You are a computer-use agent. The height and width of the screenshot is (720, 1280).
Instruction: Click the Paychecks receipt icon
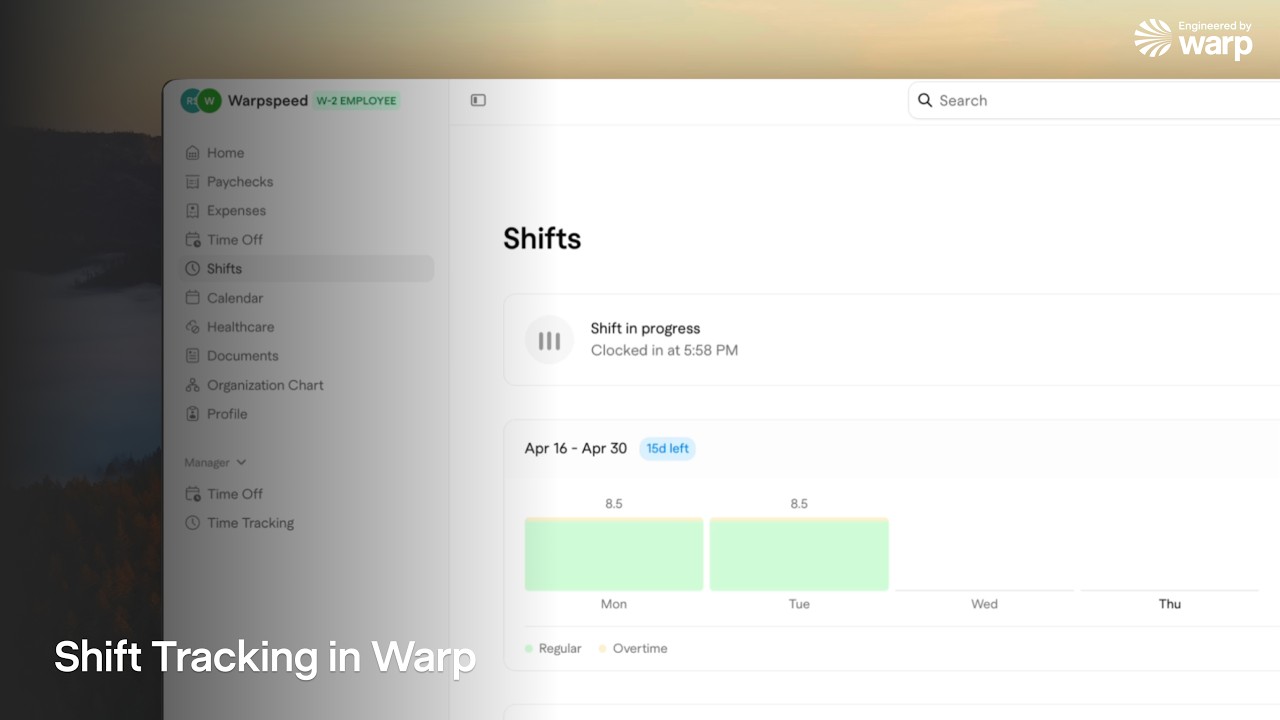pos(193,182)
